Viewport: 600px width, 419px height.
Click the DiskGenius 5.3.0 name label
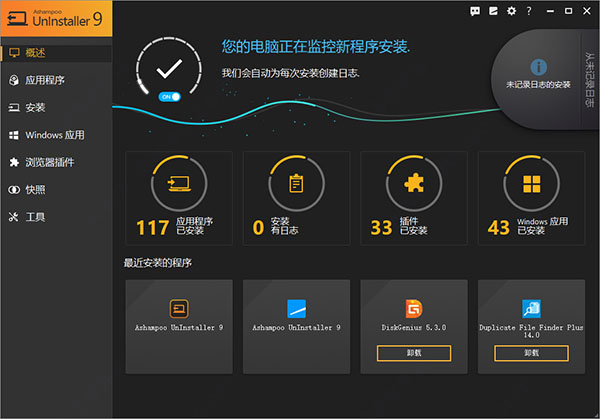tap(414, 328)
